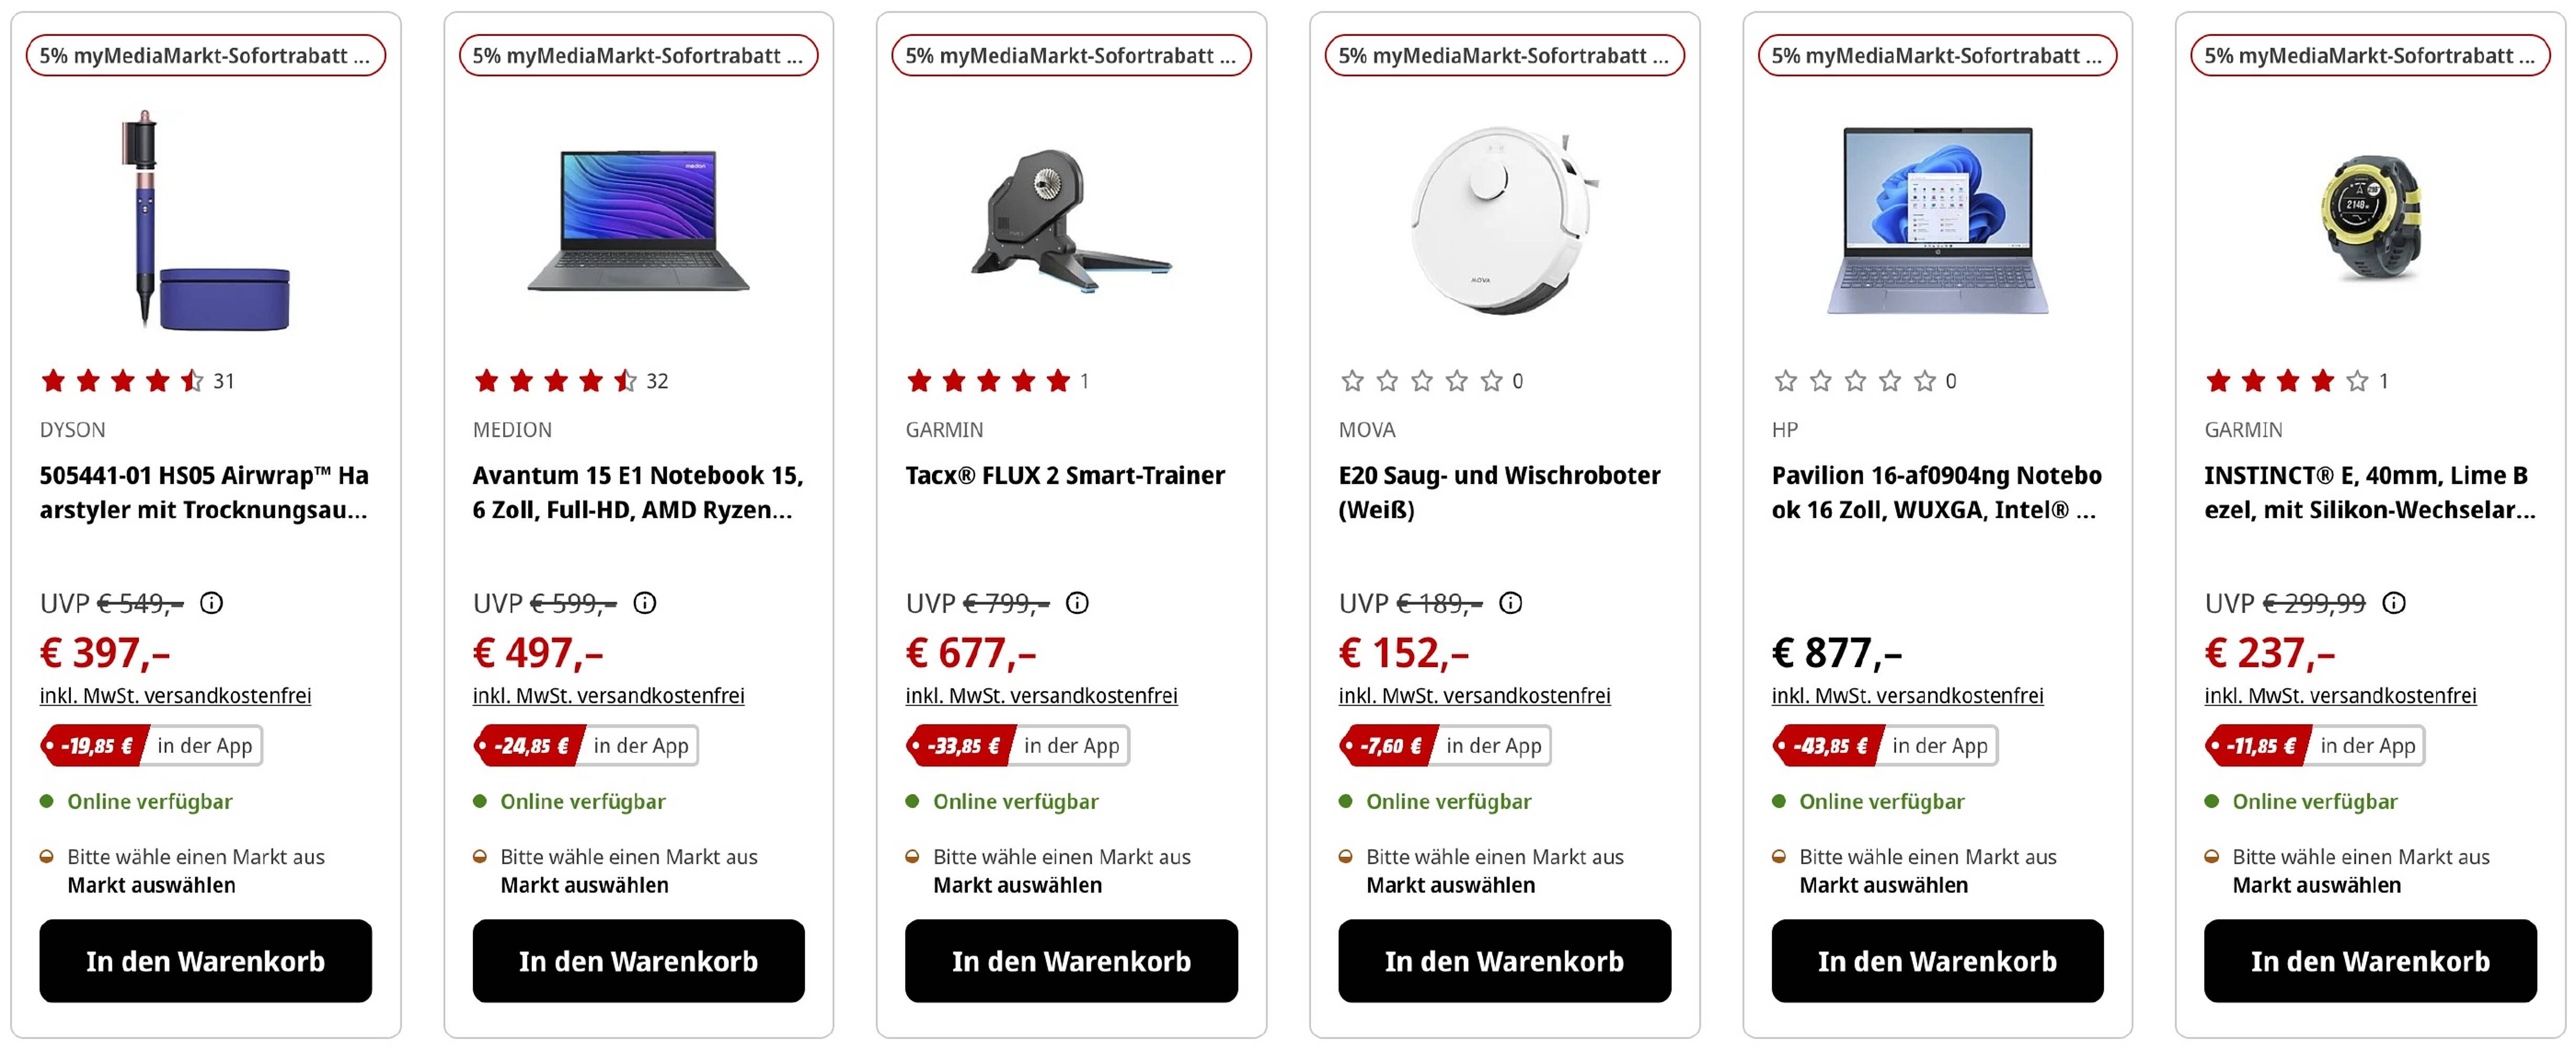Viewport: 2576px width, 1050px height.
Task: Click UVP info icon for Medion Avantum
Action: coord(645,603)
